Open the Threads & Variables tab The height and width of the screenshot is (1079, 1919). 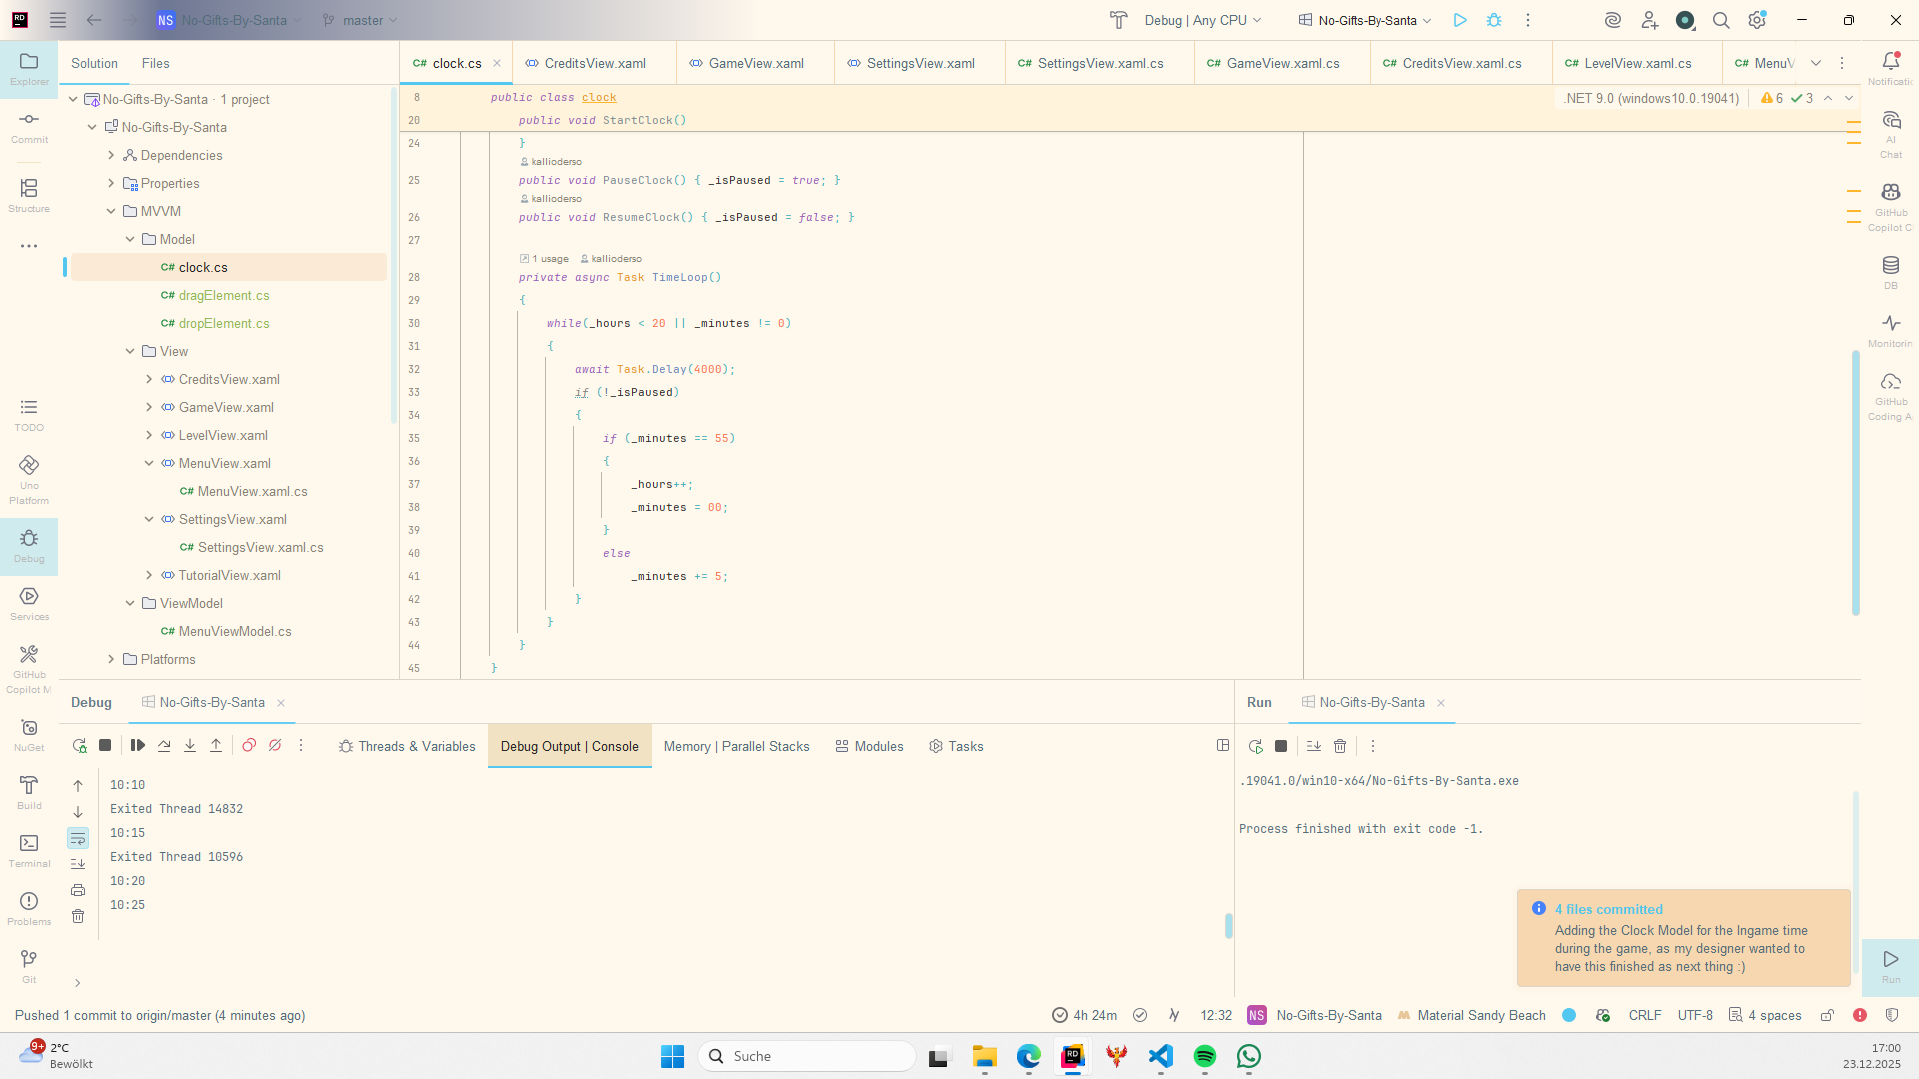(407, 746)
